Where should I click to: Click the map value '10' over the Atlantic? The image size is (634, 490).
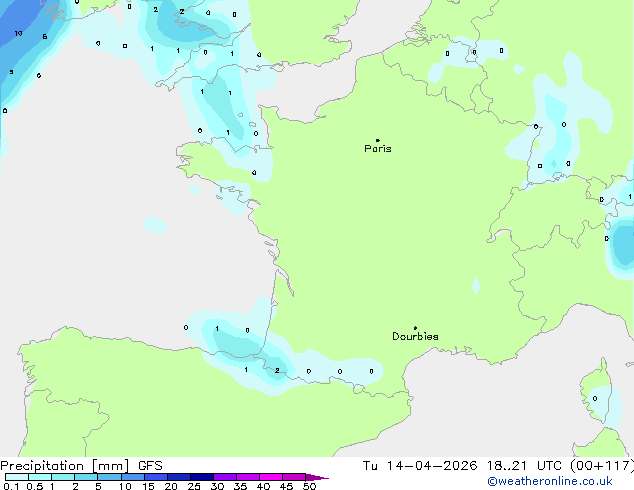pyautogui.click(x=18, y=34)
